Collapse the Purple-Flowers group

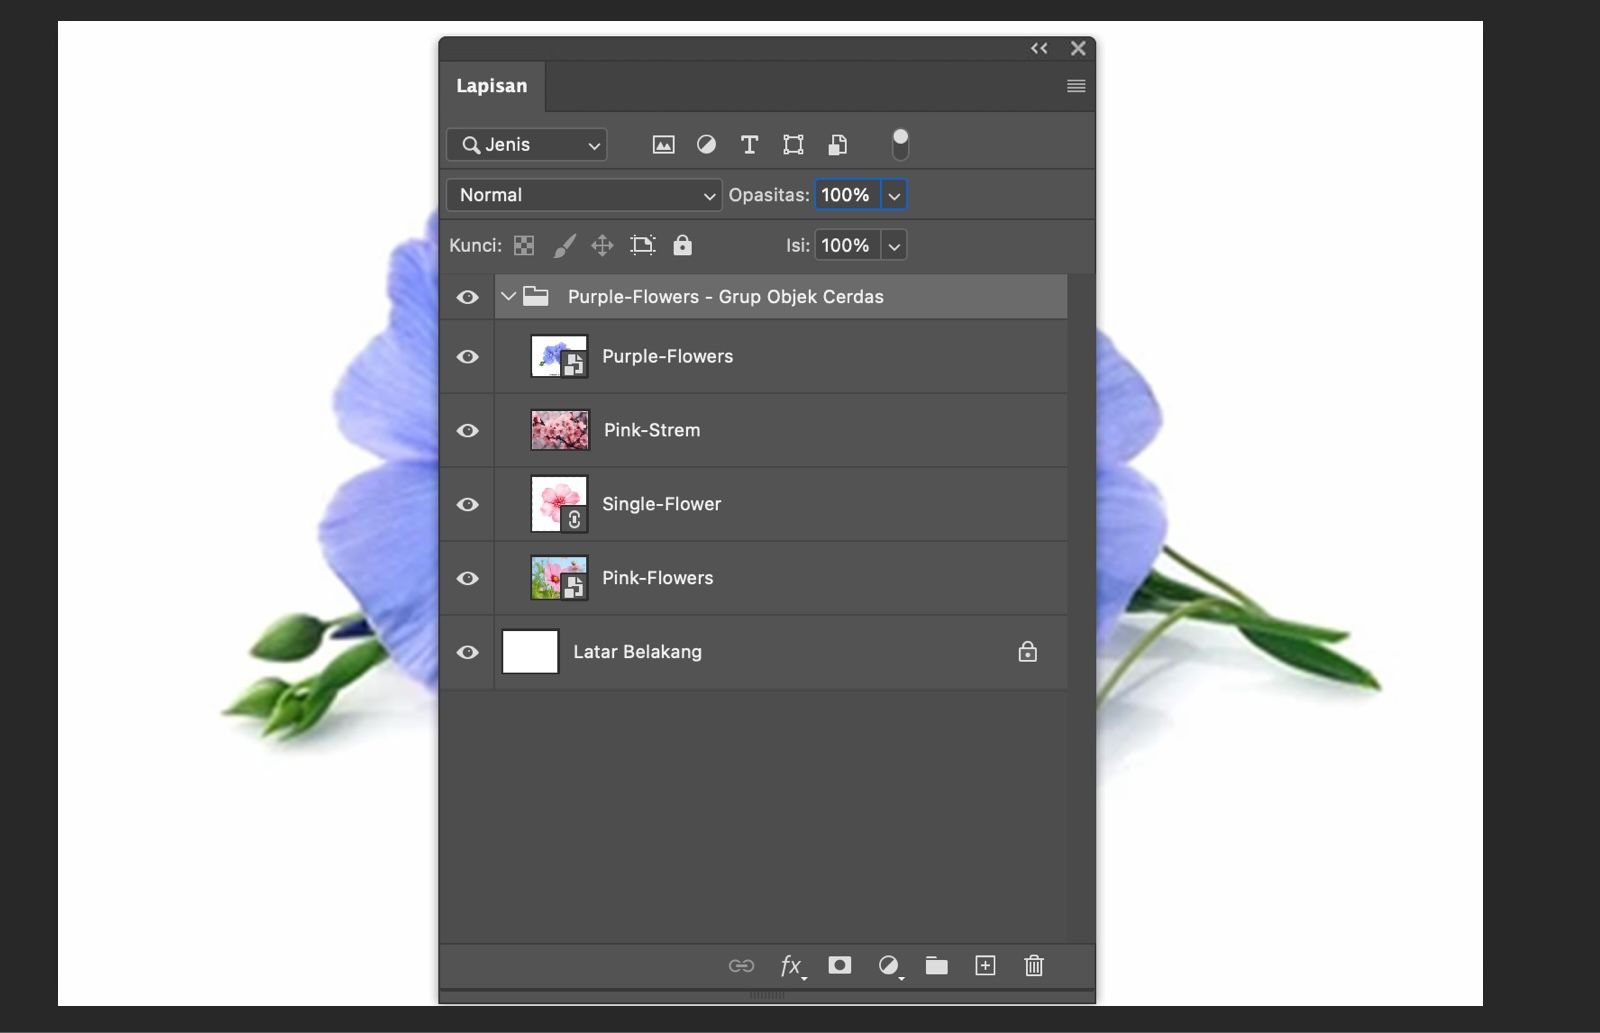tap(508, 297)
